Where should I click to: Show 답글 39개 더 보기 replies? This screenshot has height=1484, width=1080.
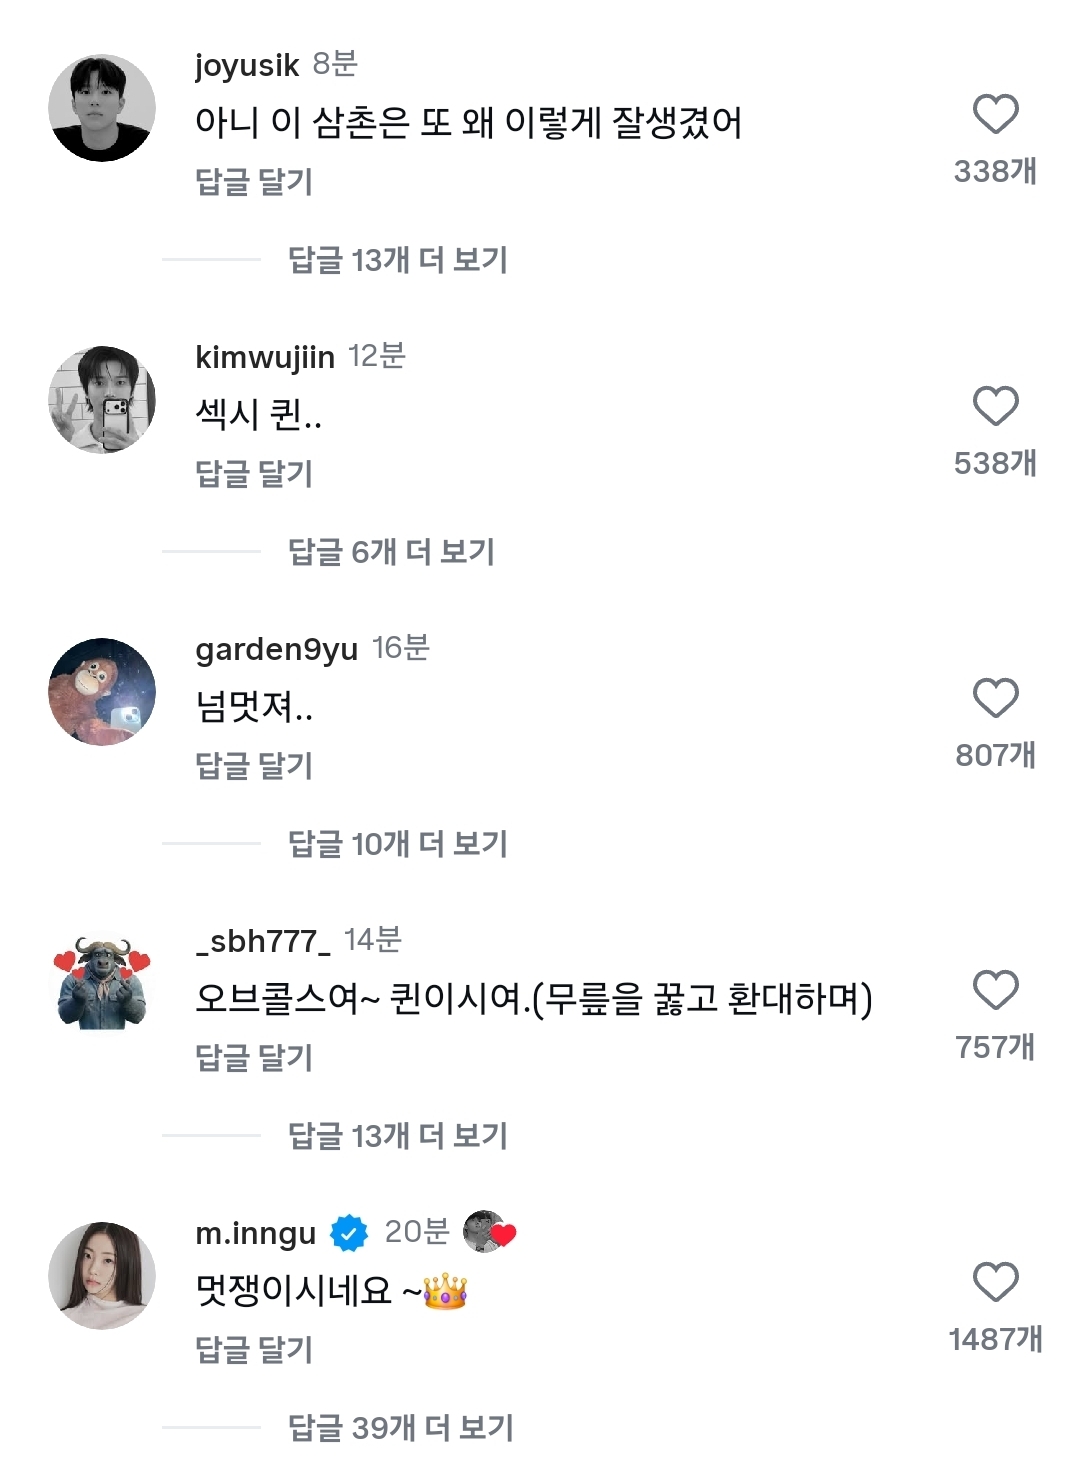click(400, 1428)
